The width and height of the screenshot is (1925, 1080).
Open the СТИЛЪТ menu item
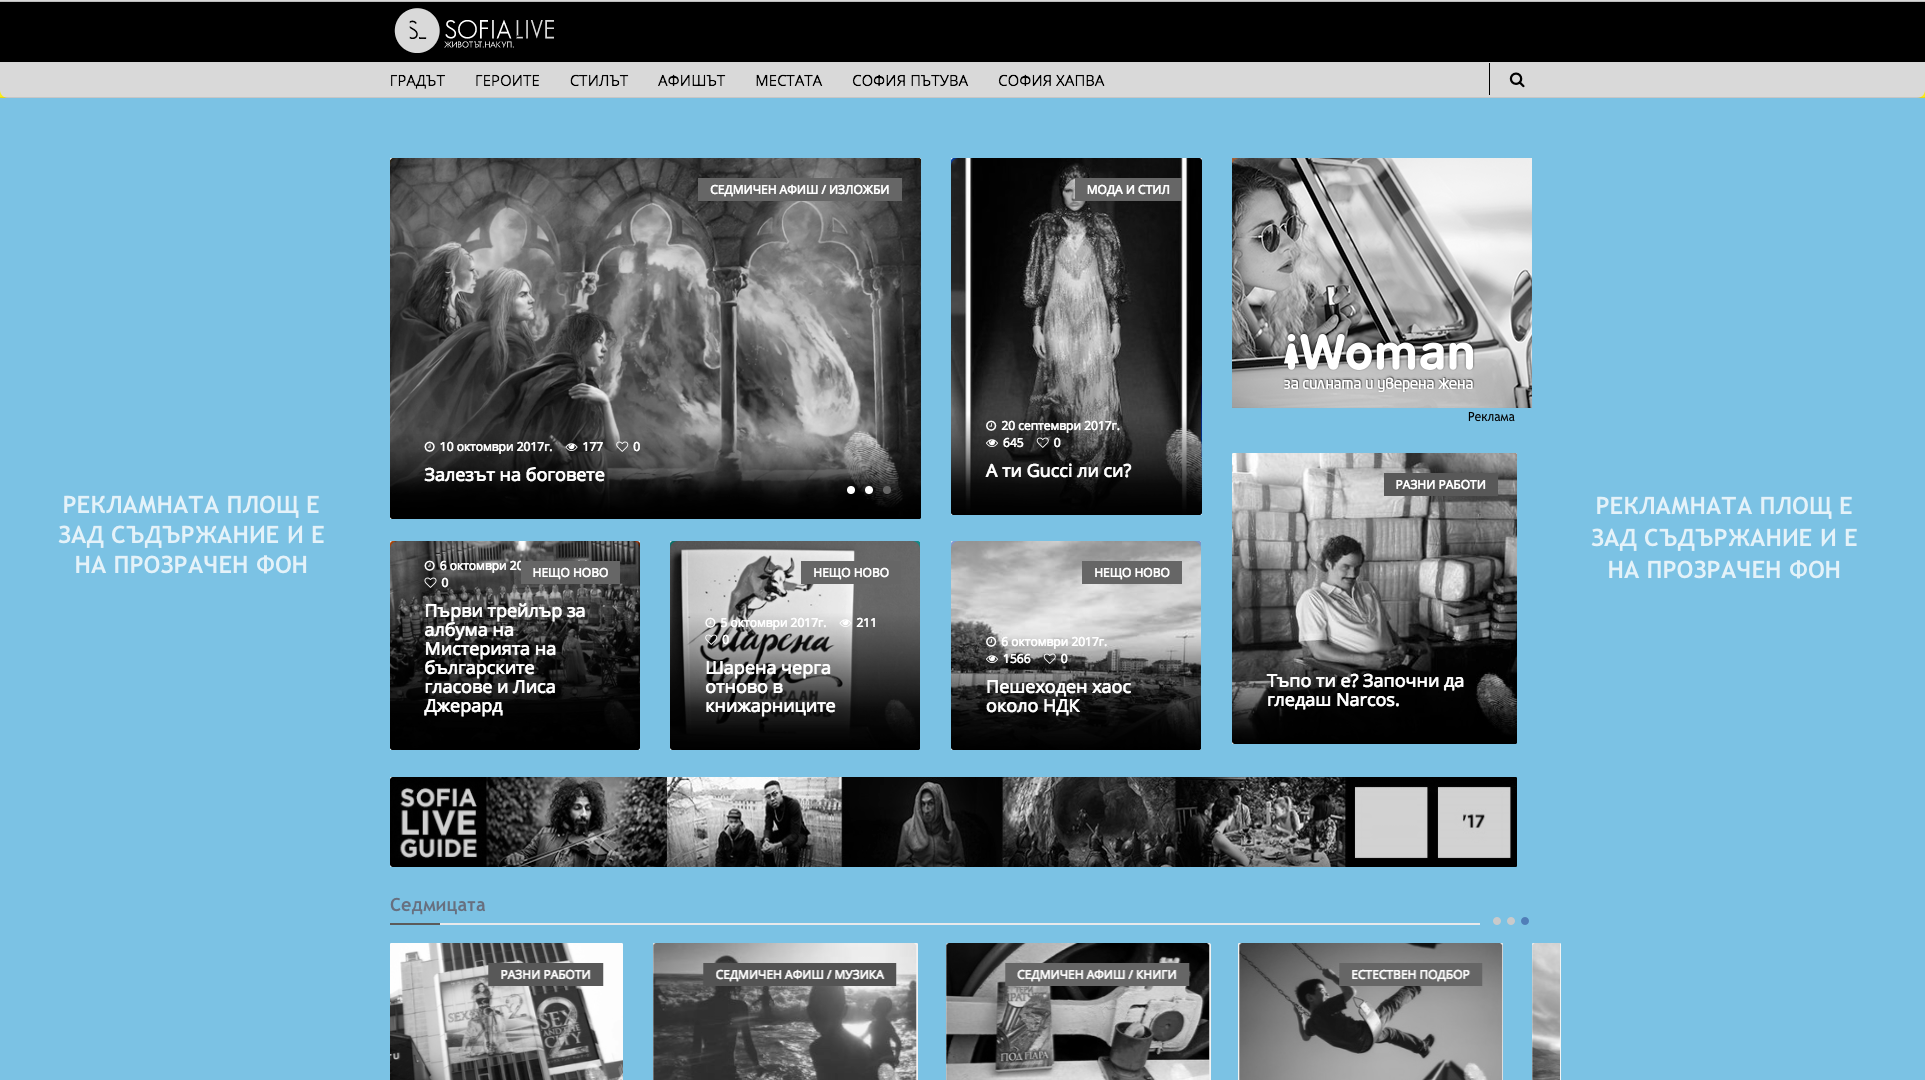pyautogui.click(x=598, y=81)
